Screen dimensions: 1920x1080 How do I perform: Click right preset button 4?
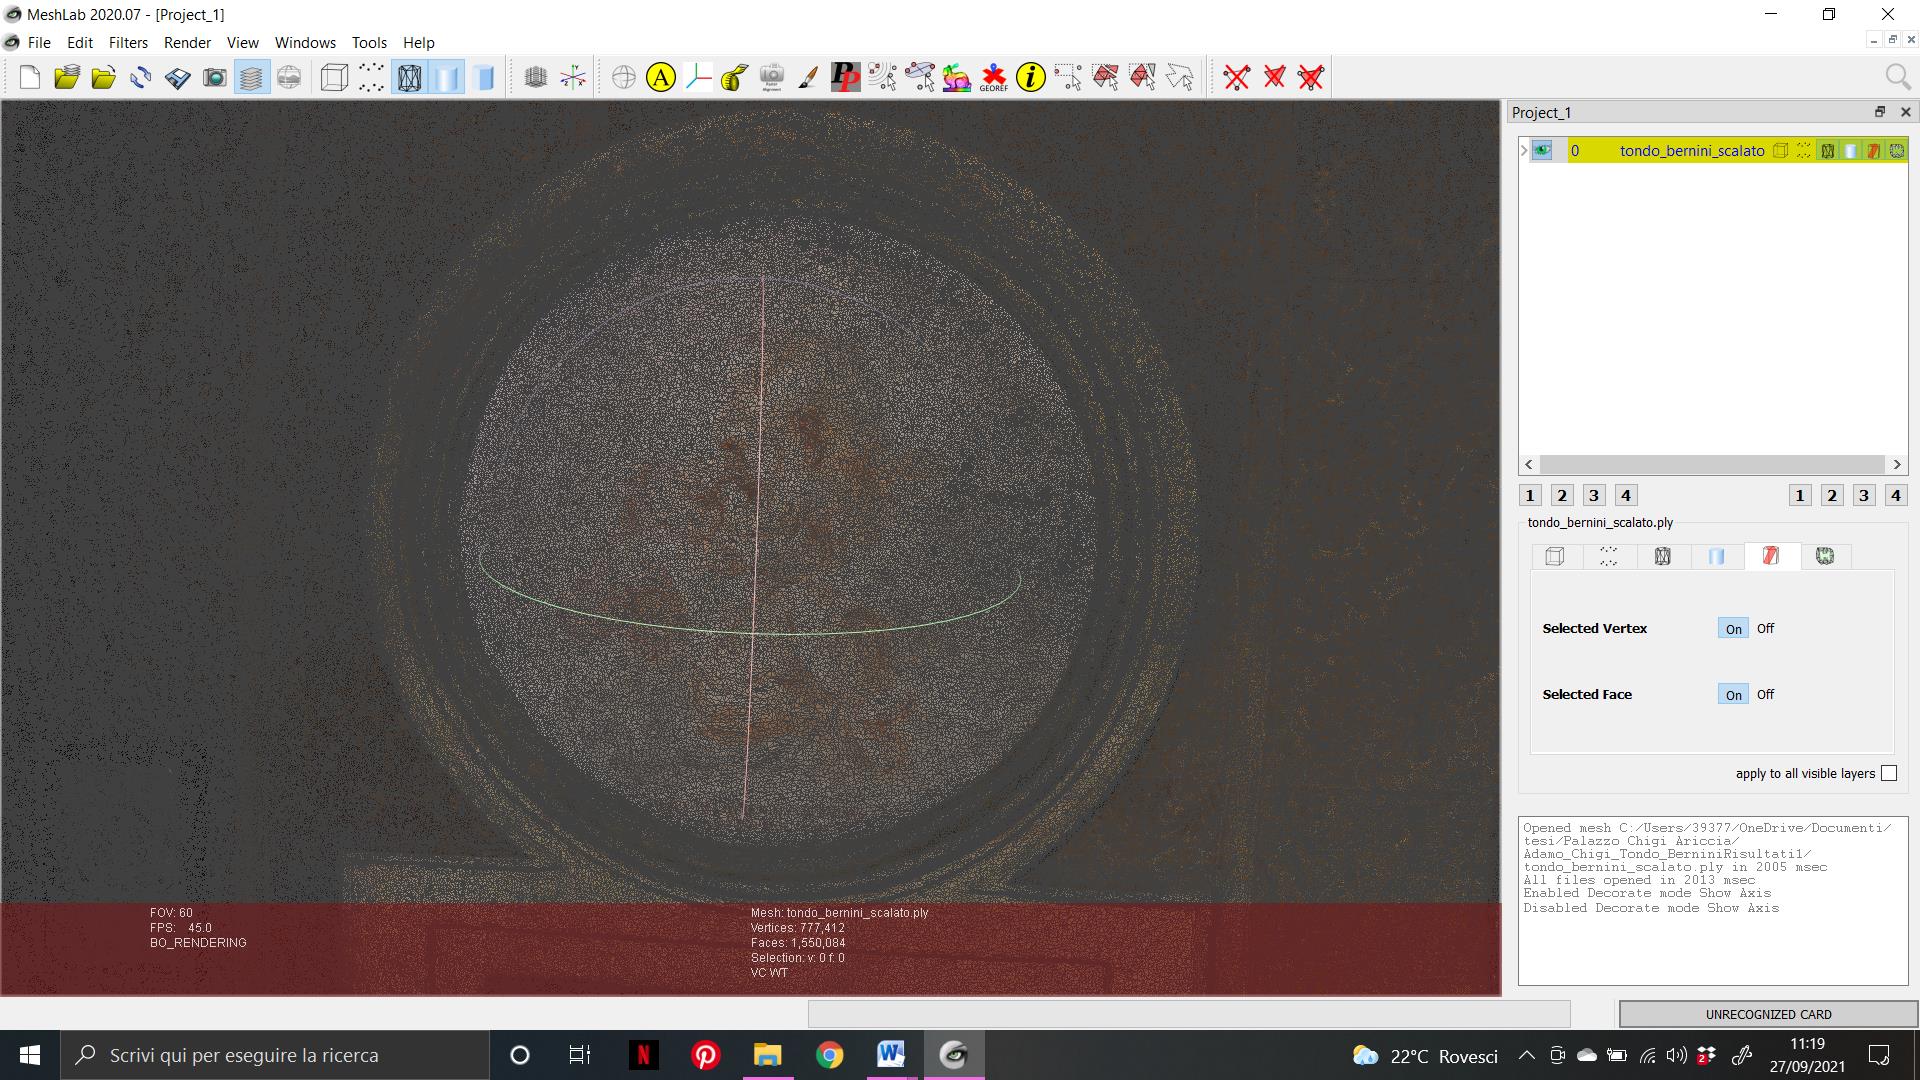(1896, 495)
